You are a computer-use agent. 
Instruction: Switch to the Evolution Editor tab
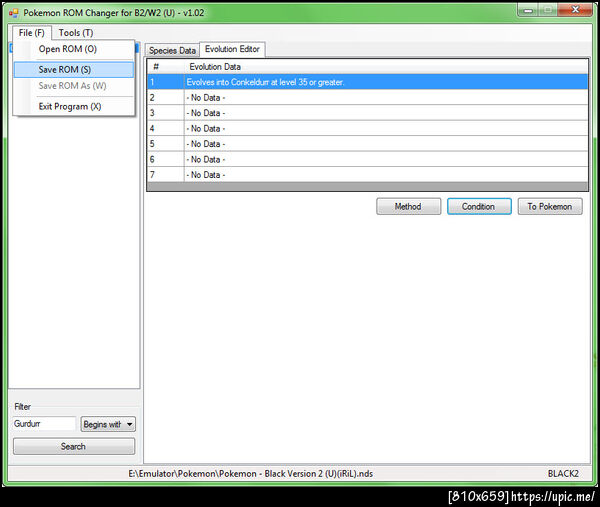coord(232,49)
